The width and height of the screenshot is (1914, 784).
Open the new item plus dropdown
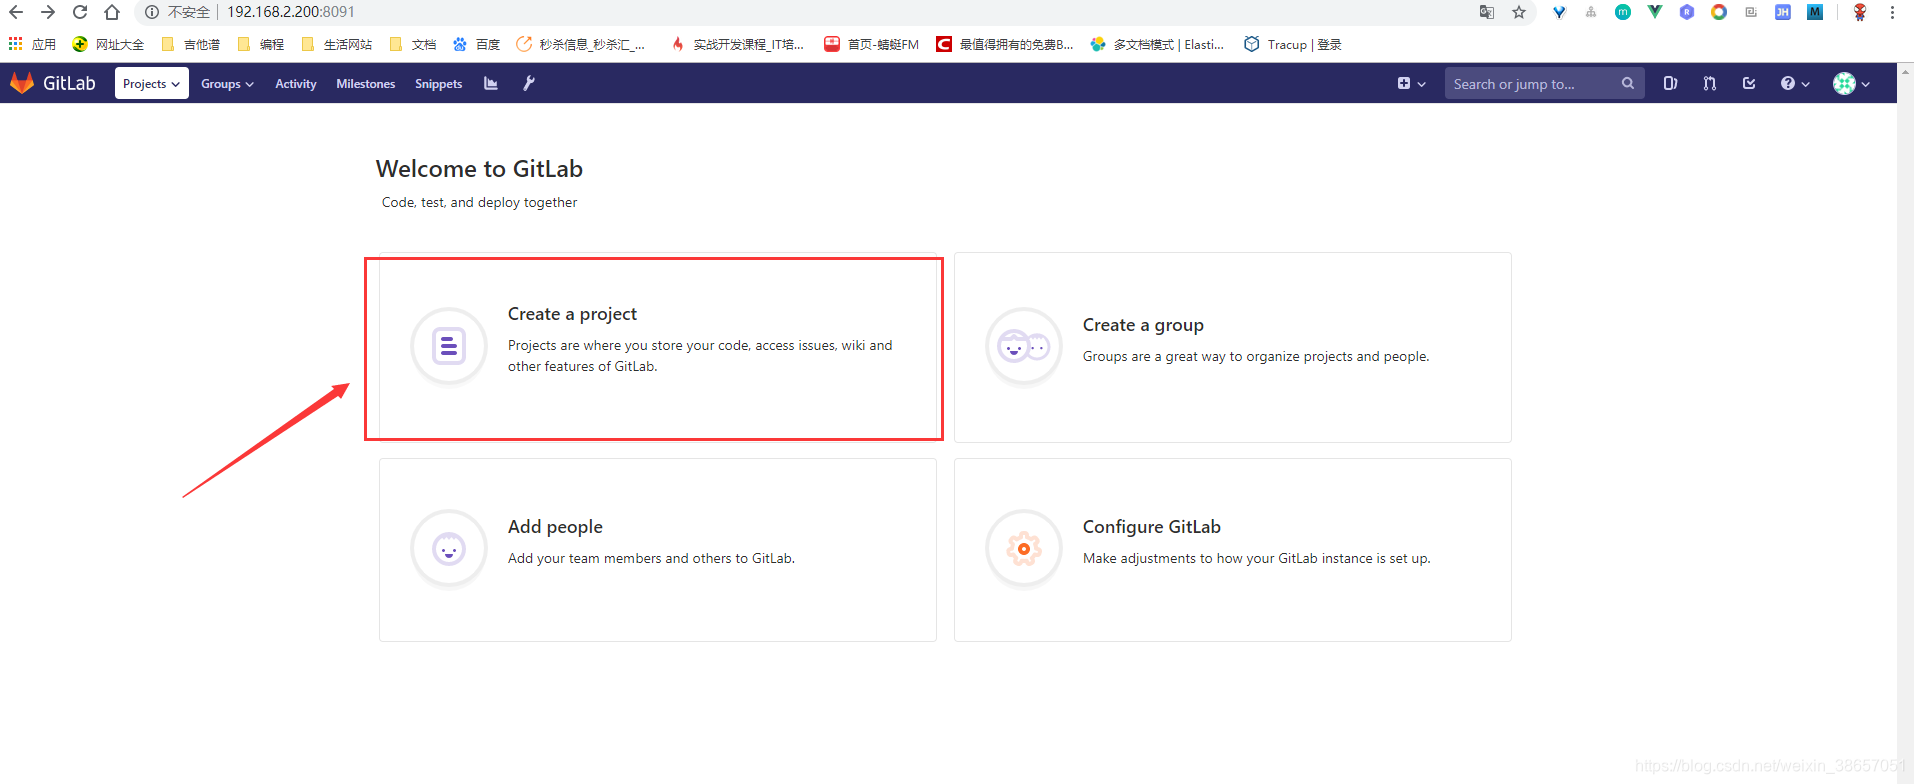1411,84
